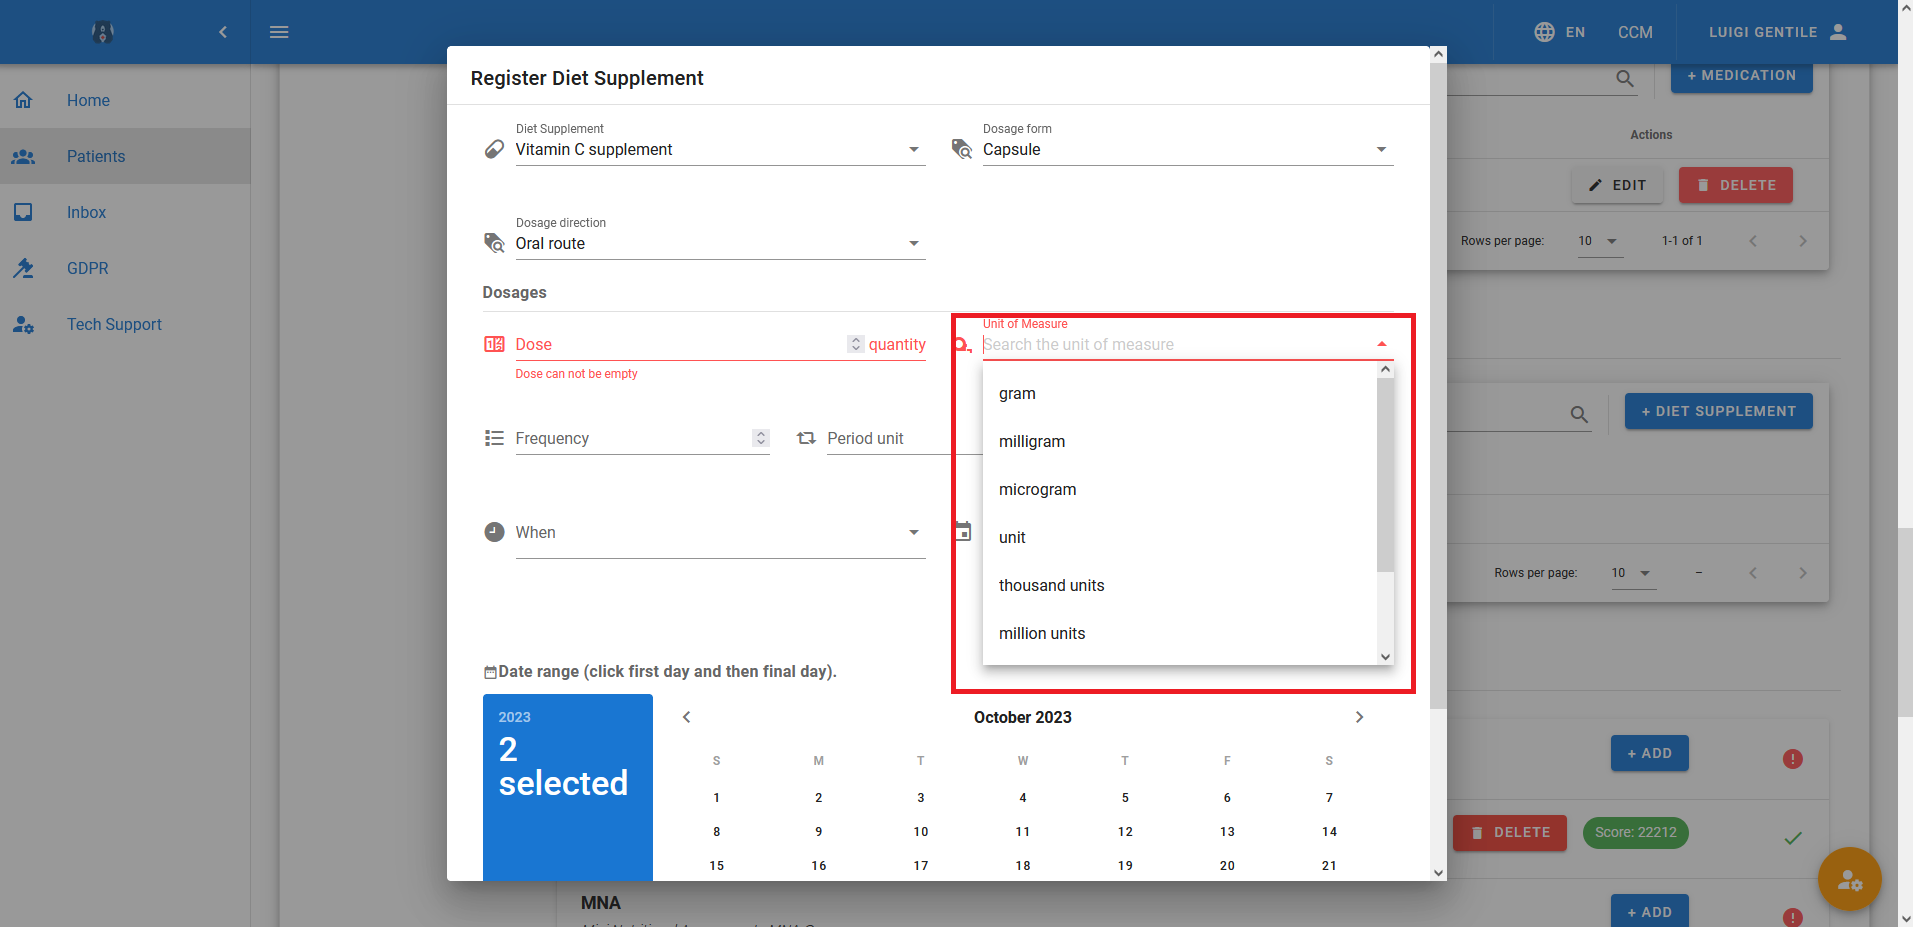Click the GDPR gavel icon
The image size is (1913, 927).
pyautogui.click(x=23, y=268)
